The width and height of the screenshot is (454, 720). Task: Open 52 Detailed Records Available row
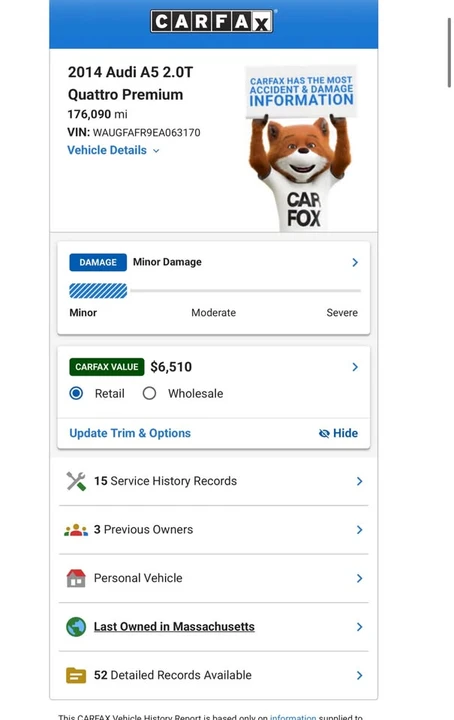213,675
